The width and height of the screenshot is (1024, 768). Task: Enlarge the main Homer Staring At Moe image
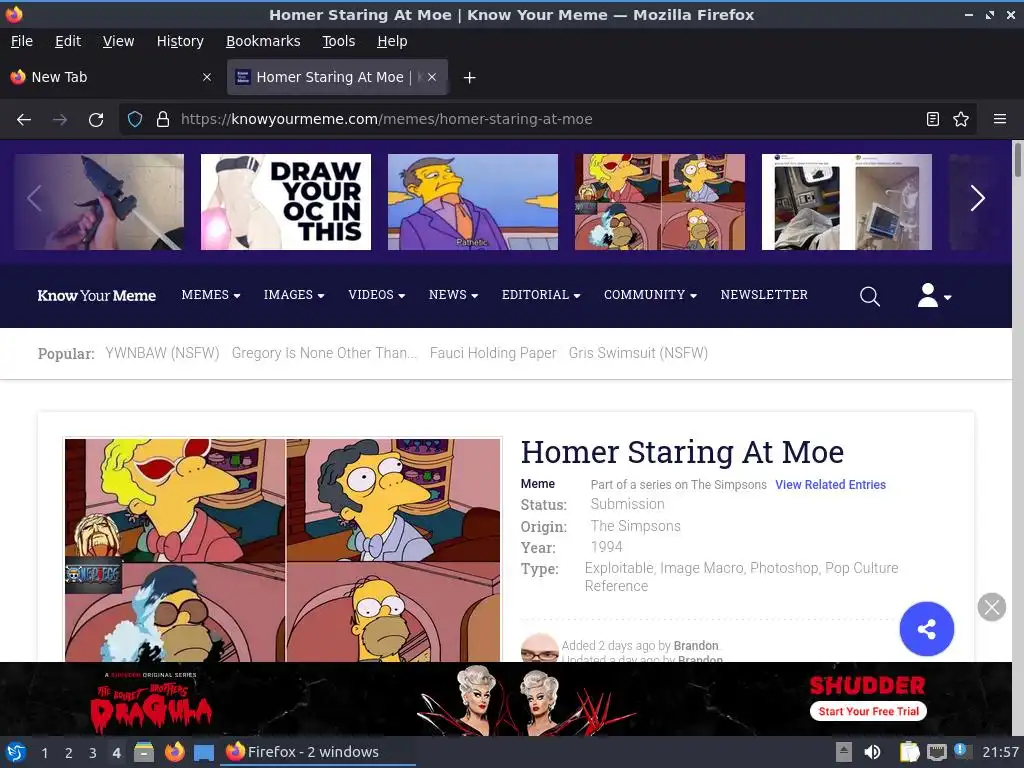[283, 550]
